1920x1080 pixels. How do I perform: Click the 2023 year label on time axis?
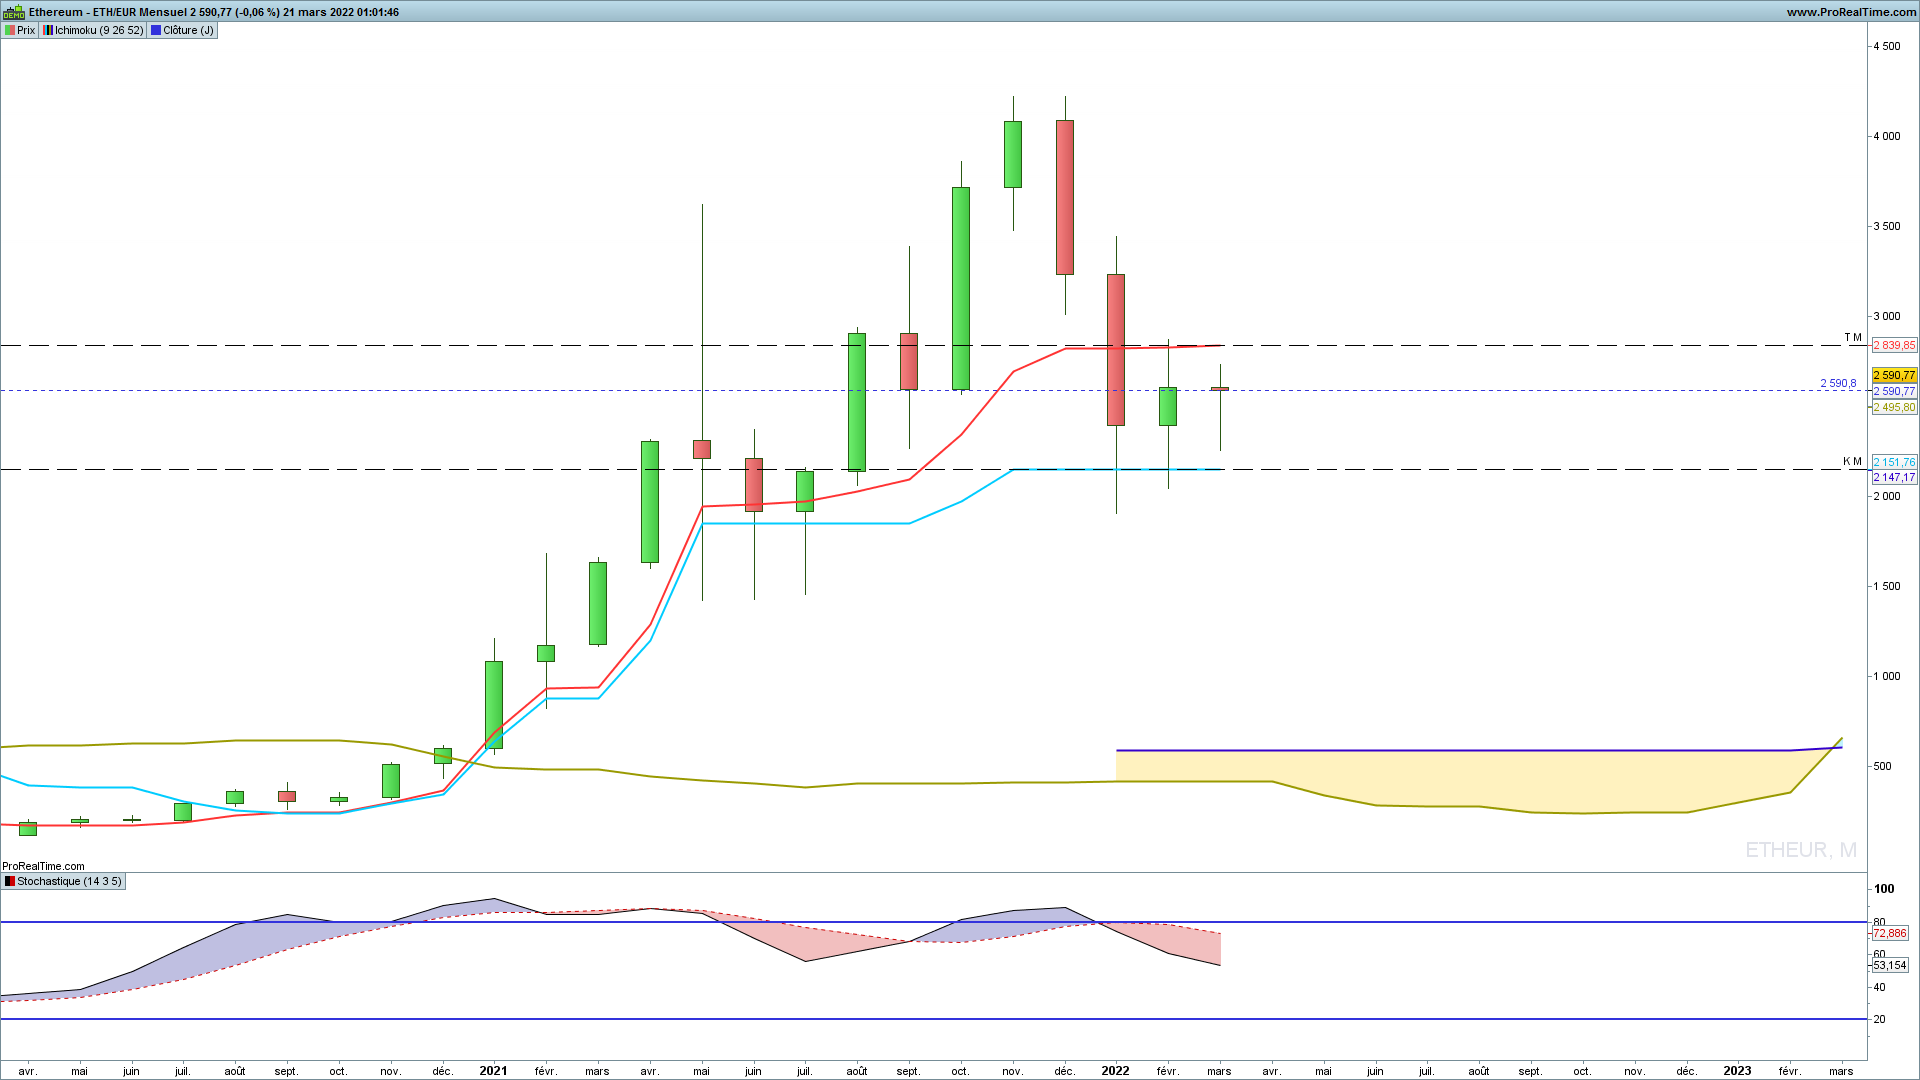tap(1737, 1070)
